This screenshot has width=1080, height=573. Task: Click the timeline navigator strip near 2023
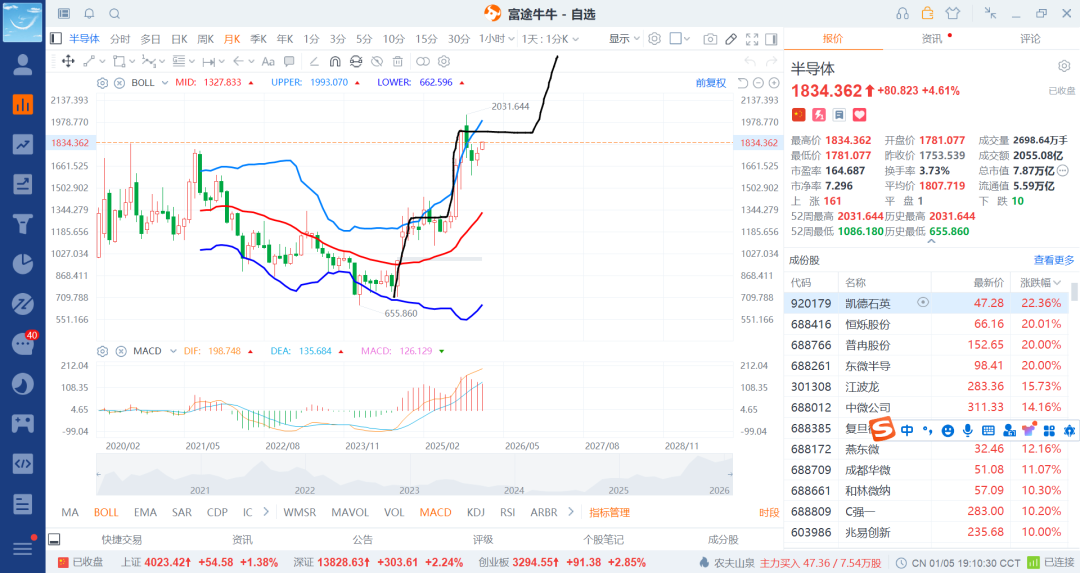(409, 476)
